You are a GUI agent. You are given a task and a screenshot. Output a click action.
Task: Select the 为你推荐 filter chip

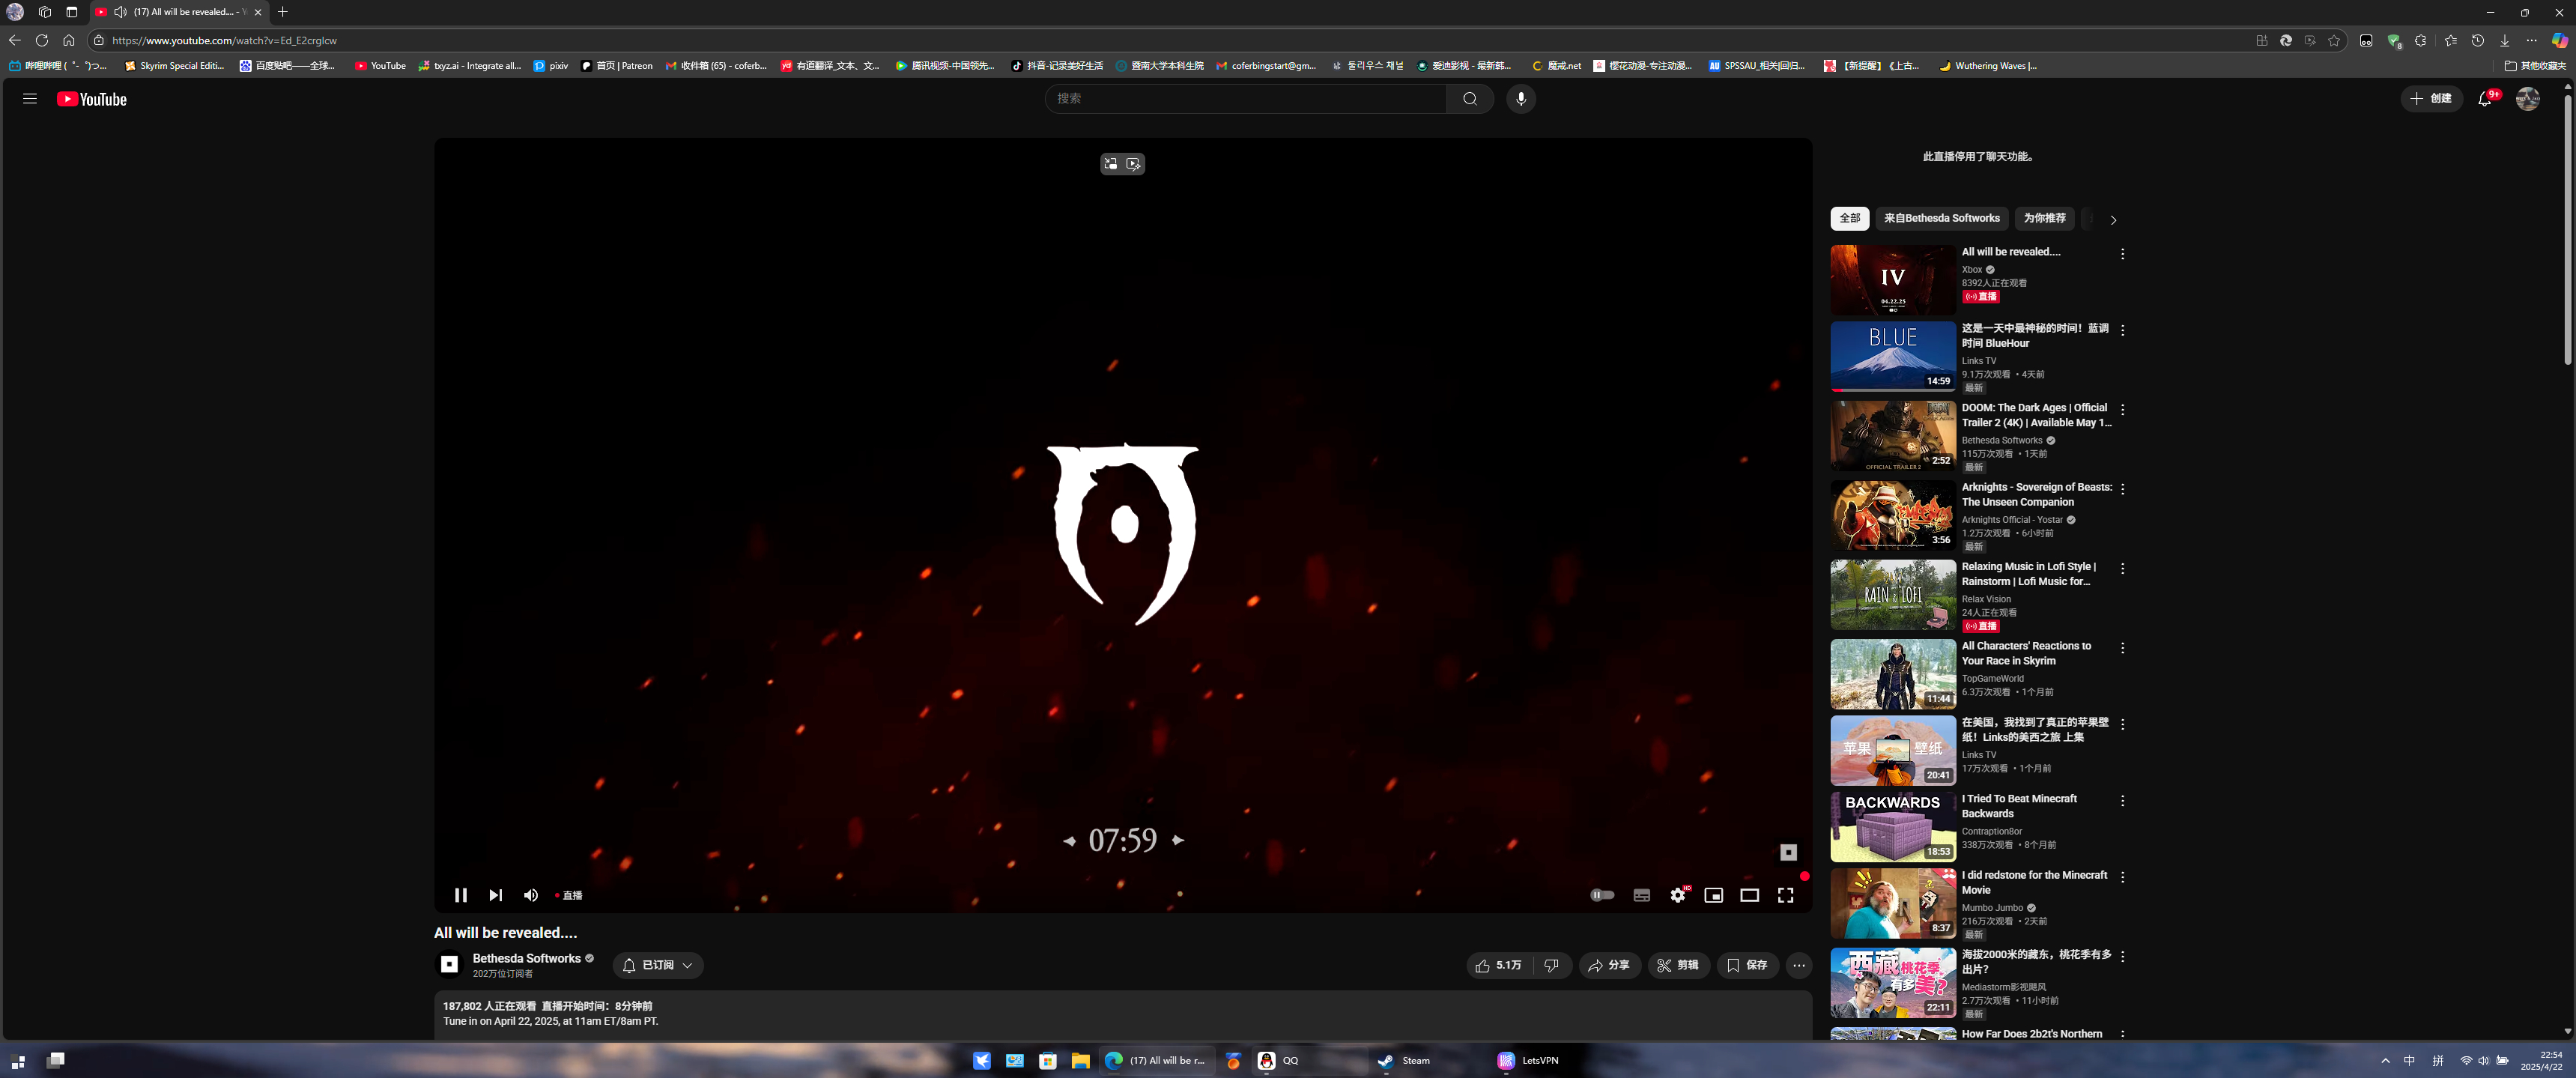[2044, 218]
